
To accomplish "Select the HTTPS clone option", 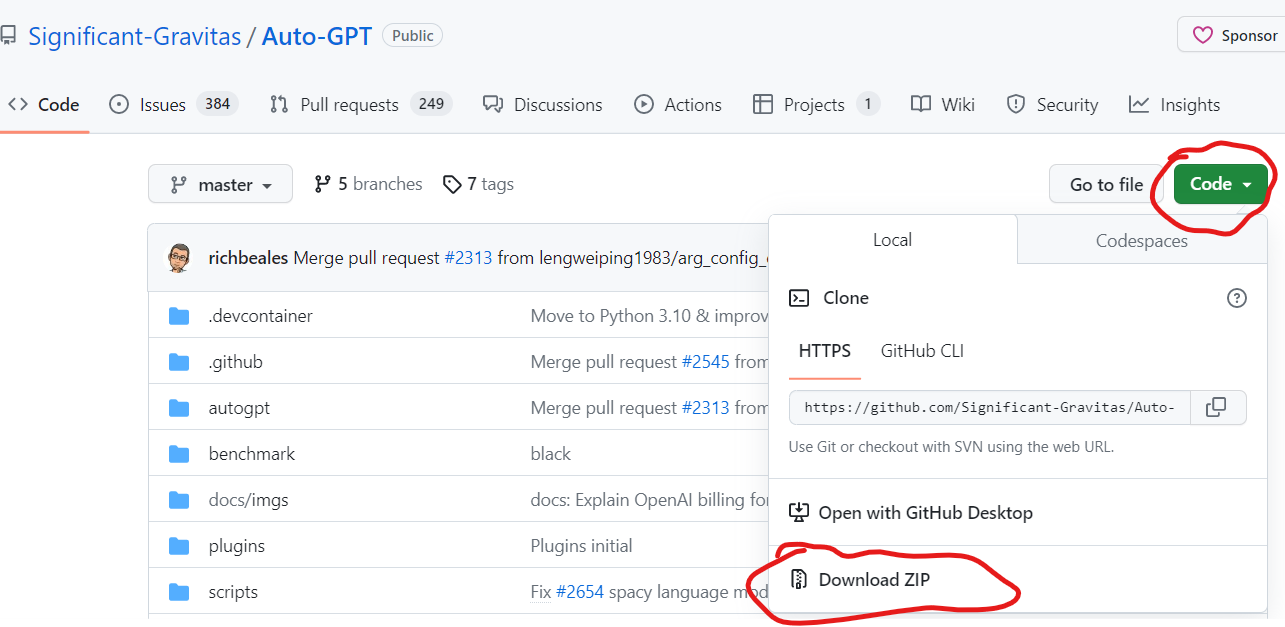I will (825, 351).
